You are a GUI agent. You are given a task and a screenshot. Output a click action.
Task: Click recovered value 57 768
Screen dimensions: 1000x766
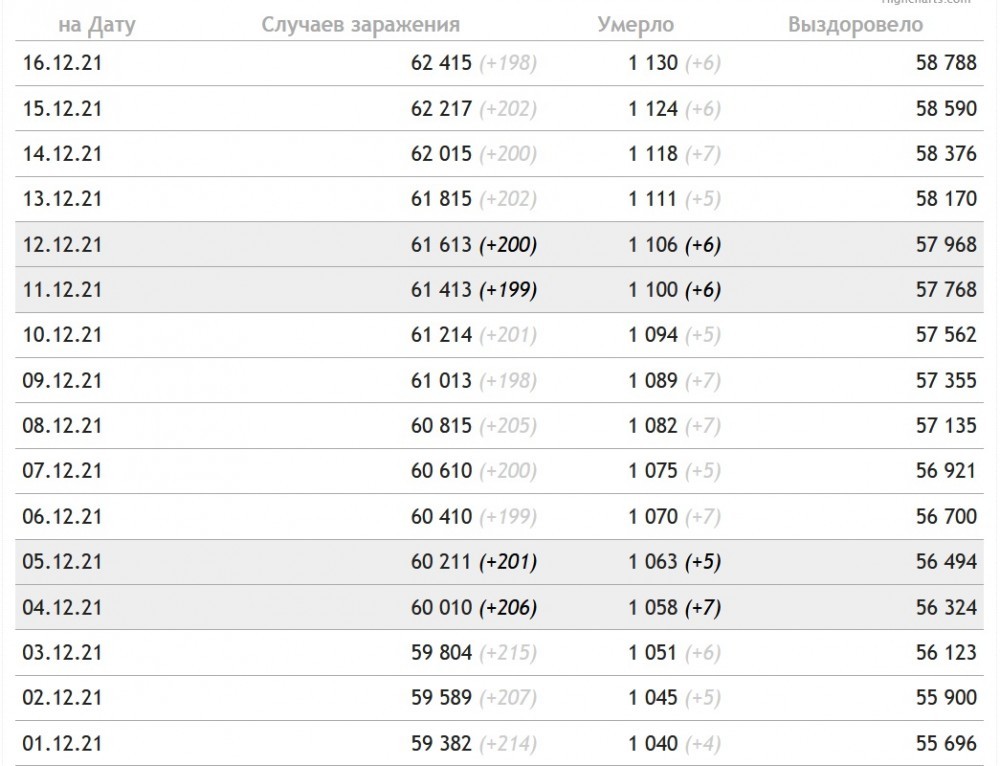point(946,290)
